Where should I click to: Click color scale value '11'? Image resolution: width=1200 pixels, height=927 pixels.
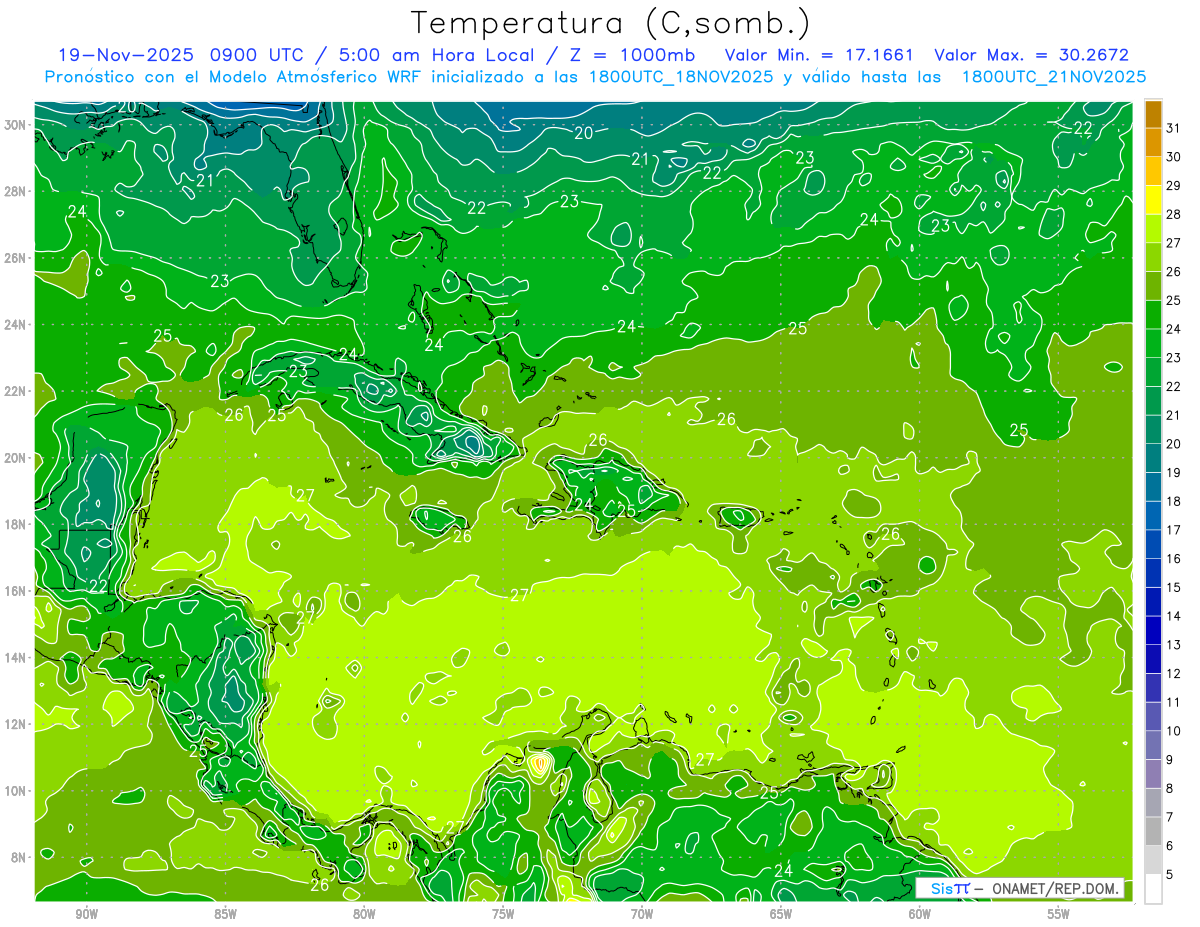pyautogui.click(x=1174, y=702)
